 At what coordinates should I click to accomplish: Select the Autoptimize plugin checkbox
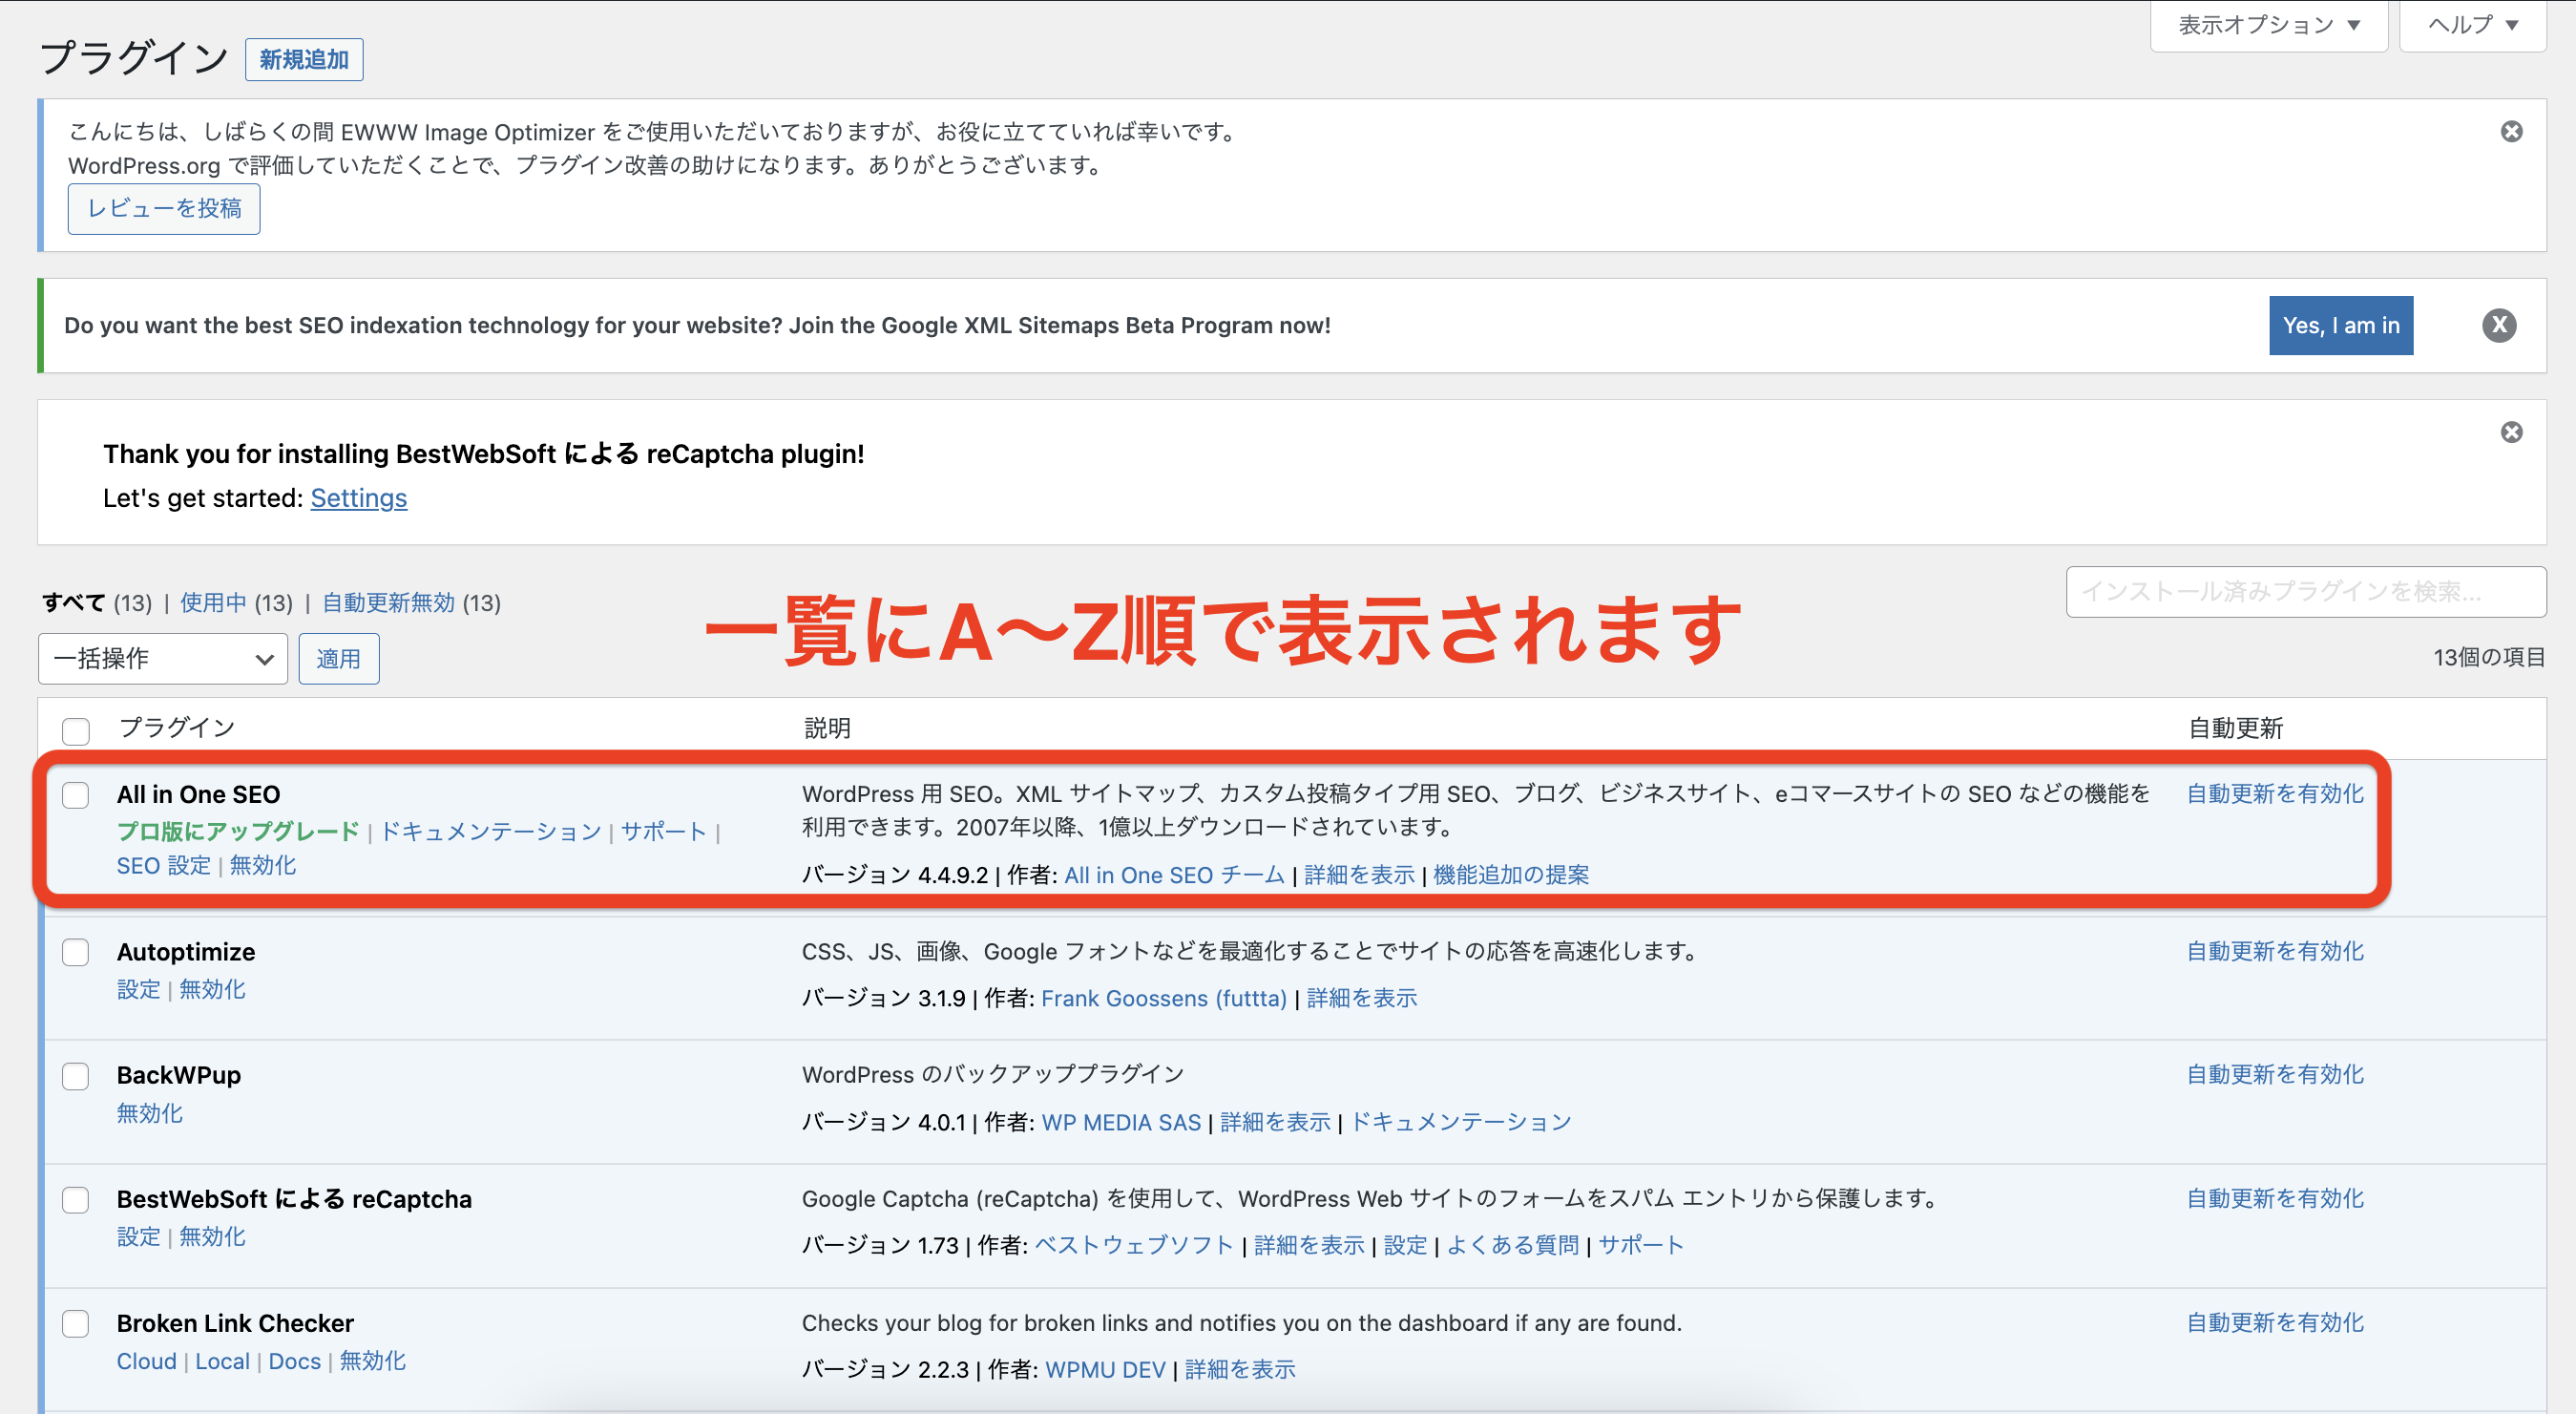coord(76,952)
